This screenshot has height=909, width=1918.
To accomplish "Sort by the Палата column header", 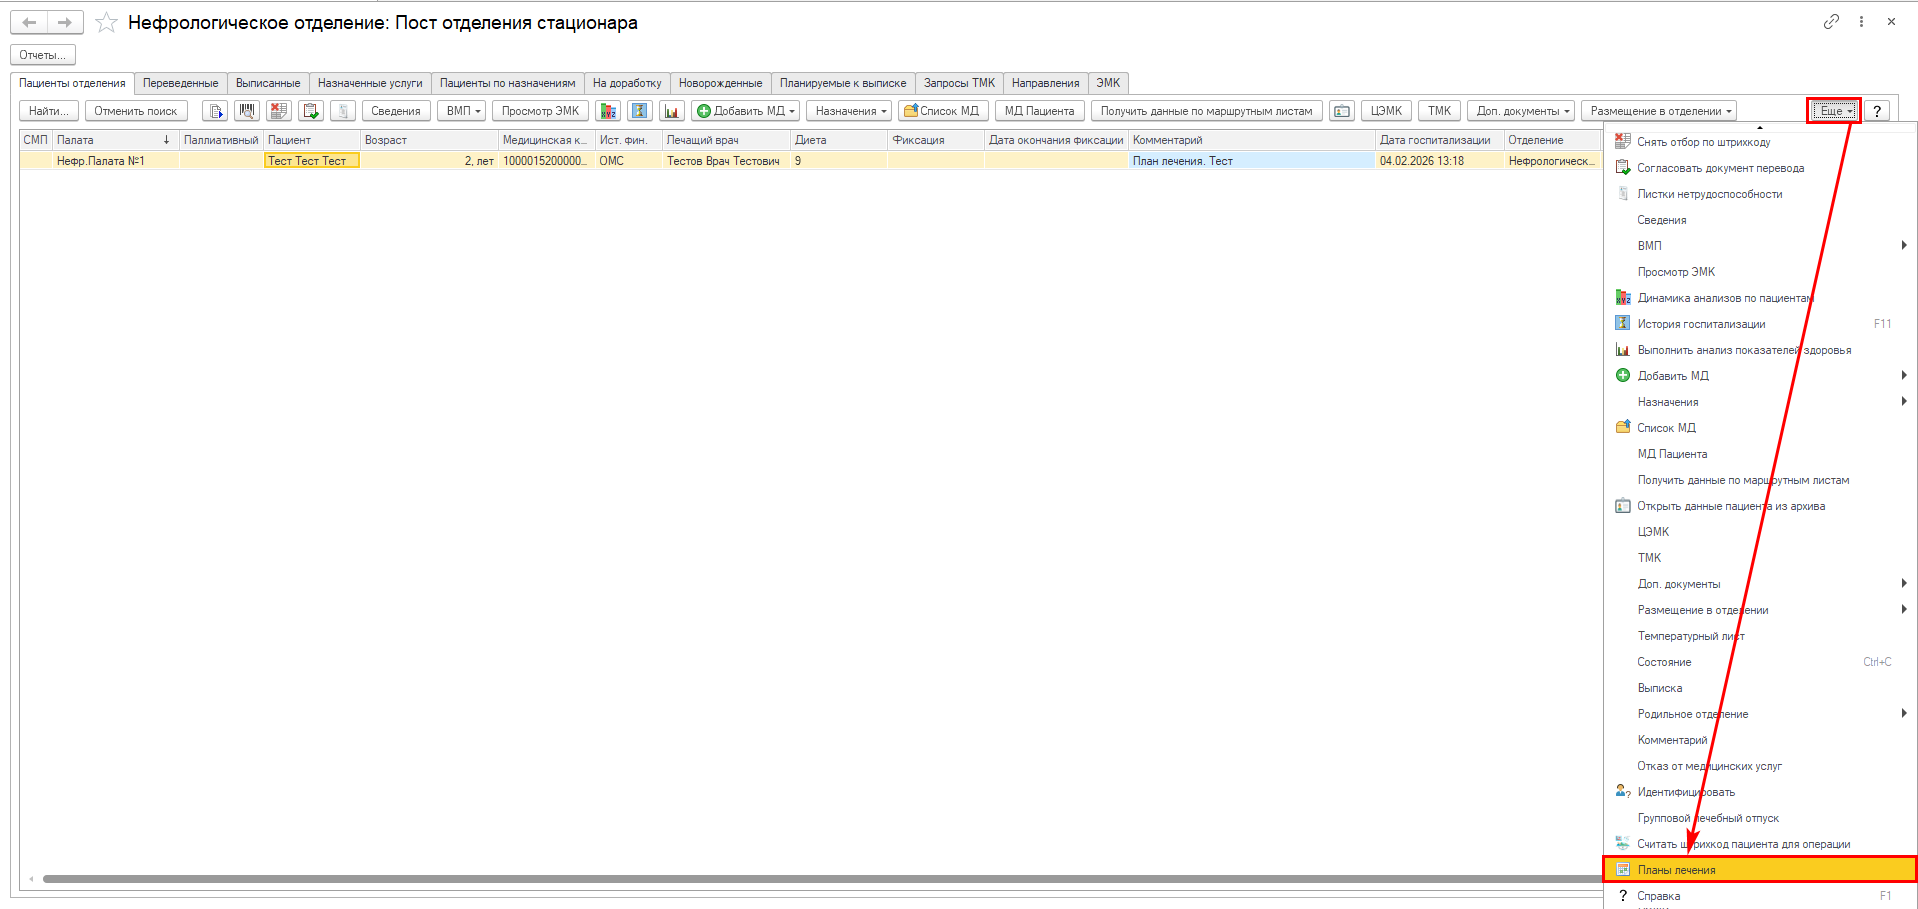I will (115, 140).
